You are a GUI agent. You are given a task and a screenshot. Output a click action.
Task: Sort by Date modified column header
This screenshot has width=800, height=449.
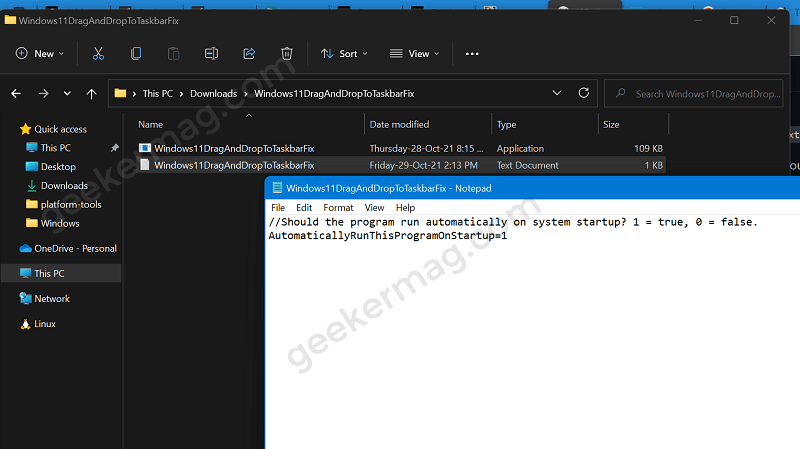pyautogui.click(x=399, y=124)
